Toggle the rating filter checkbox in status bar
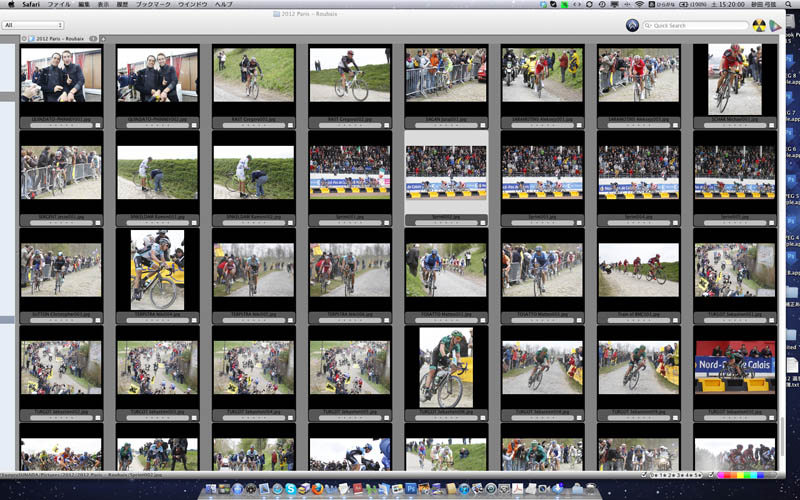Viewport: 800px width, 500px height. 645,475
